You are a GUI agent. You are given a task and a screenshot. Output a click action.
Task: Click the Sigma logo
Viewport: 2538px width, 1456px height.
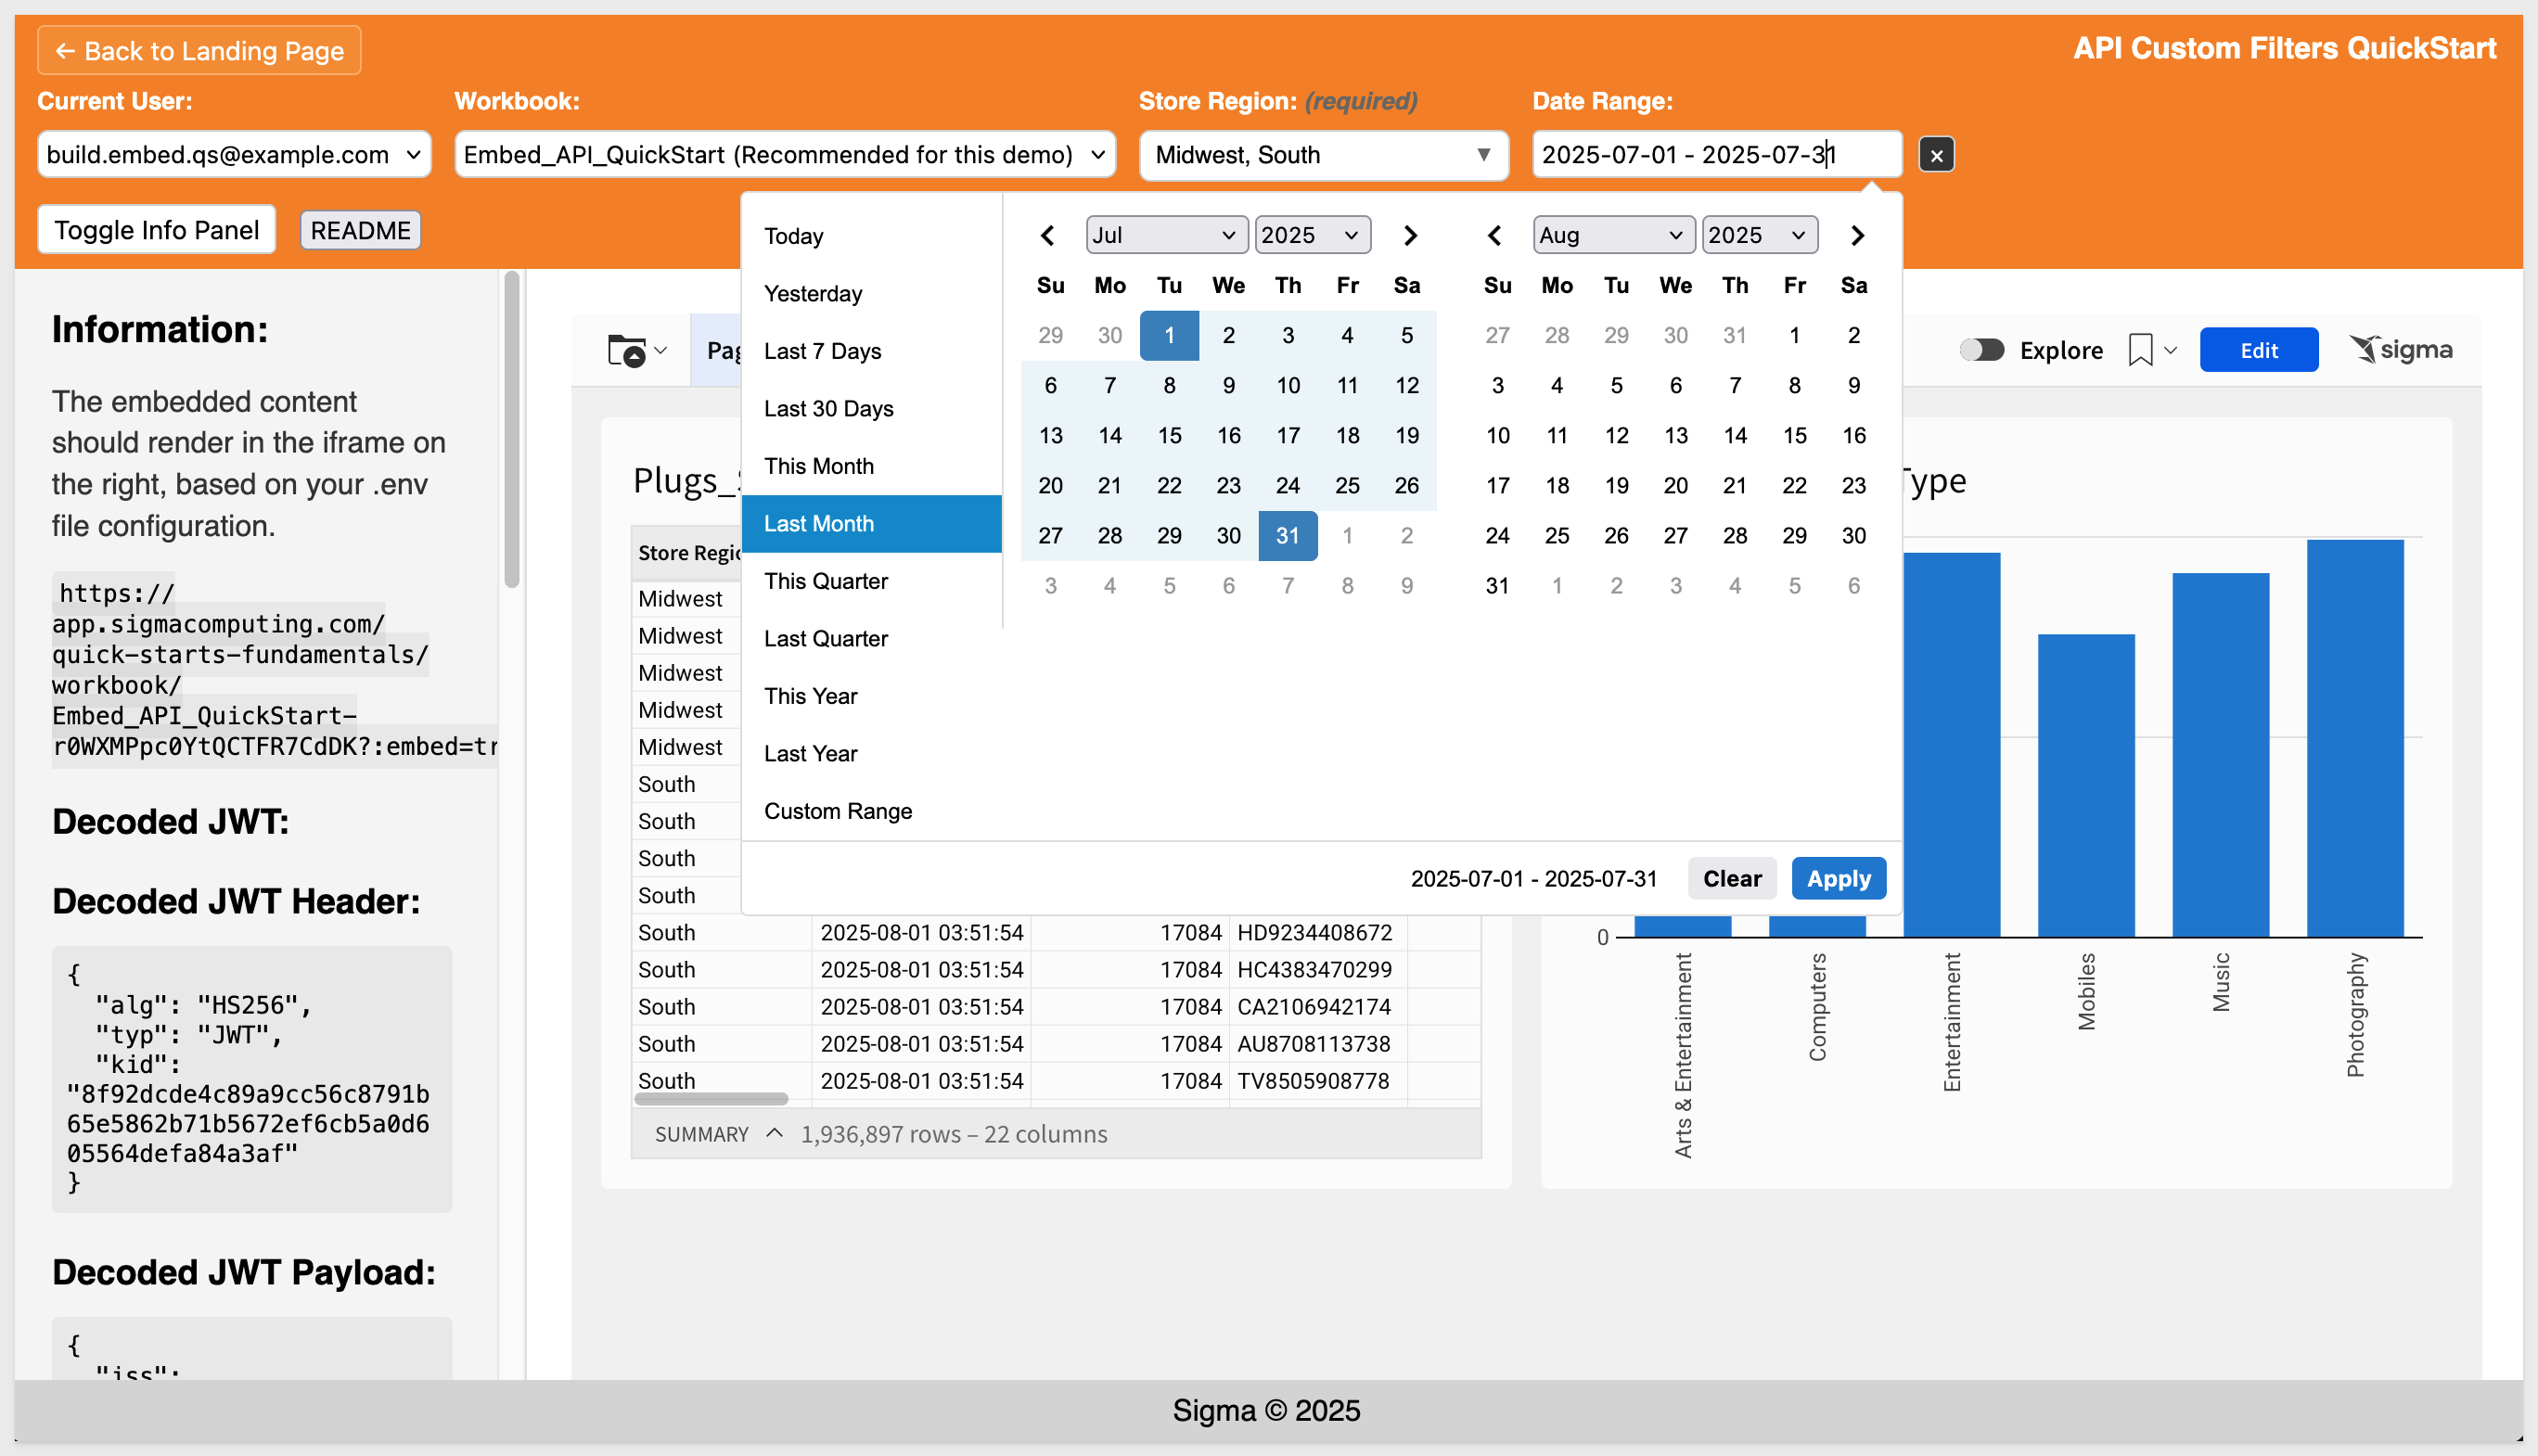[x=2400, y=350]
